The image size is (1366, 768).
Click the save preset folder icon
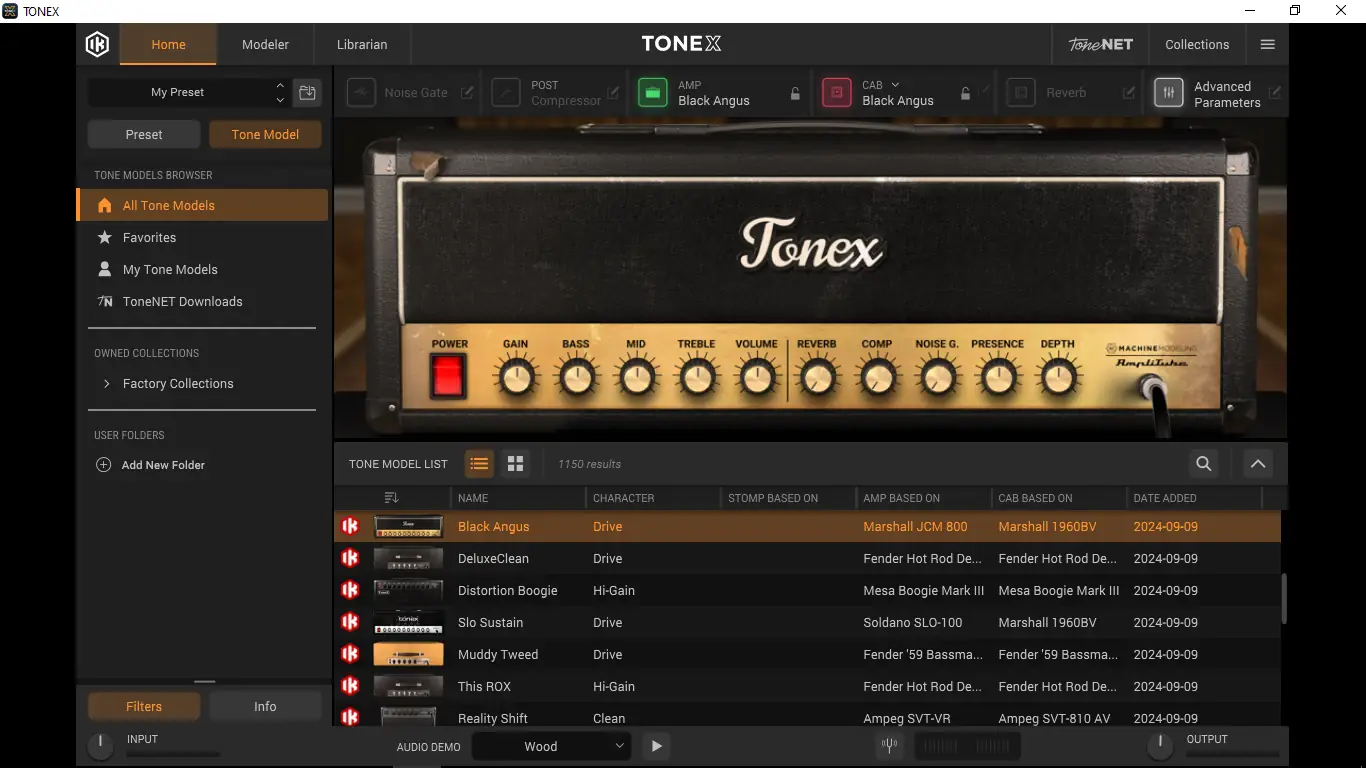click(x=307, y=92)
